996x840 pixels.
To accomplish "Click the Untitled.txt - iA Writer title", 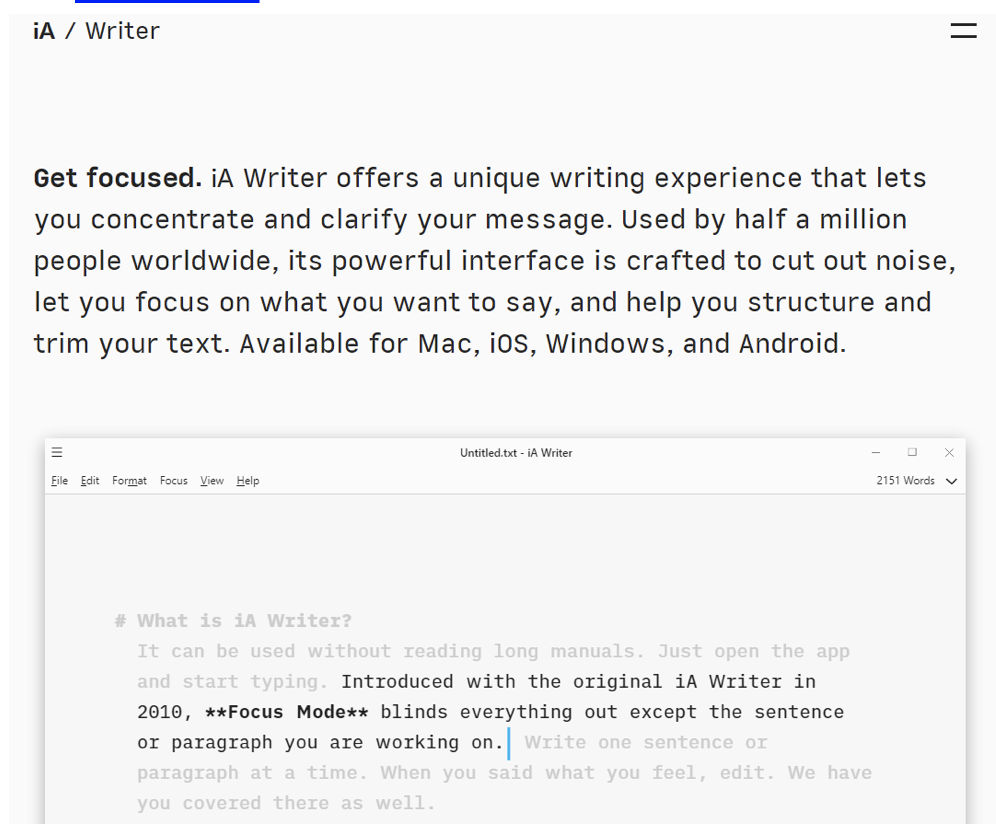I will point(516,453).
